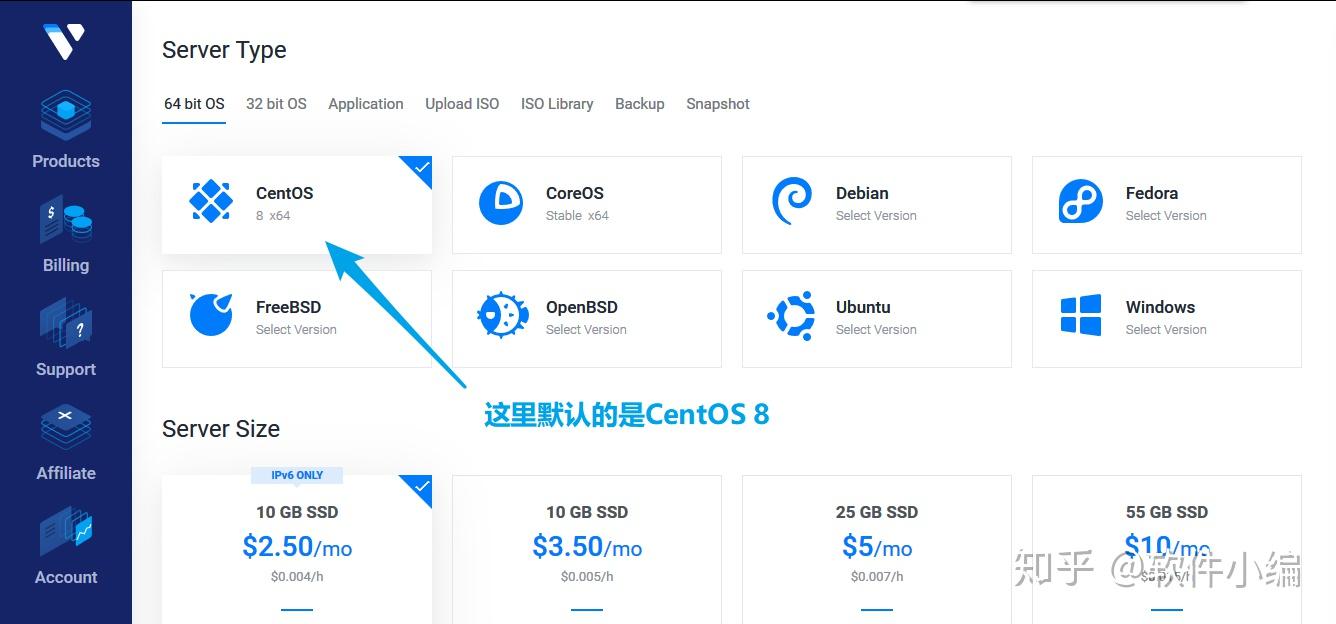Select the $5/mo price

(877, 547)
